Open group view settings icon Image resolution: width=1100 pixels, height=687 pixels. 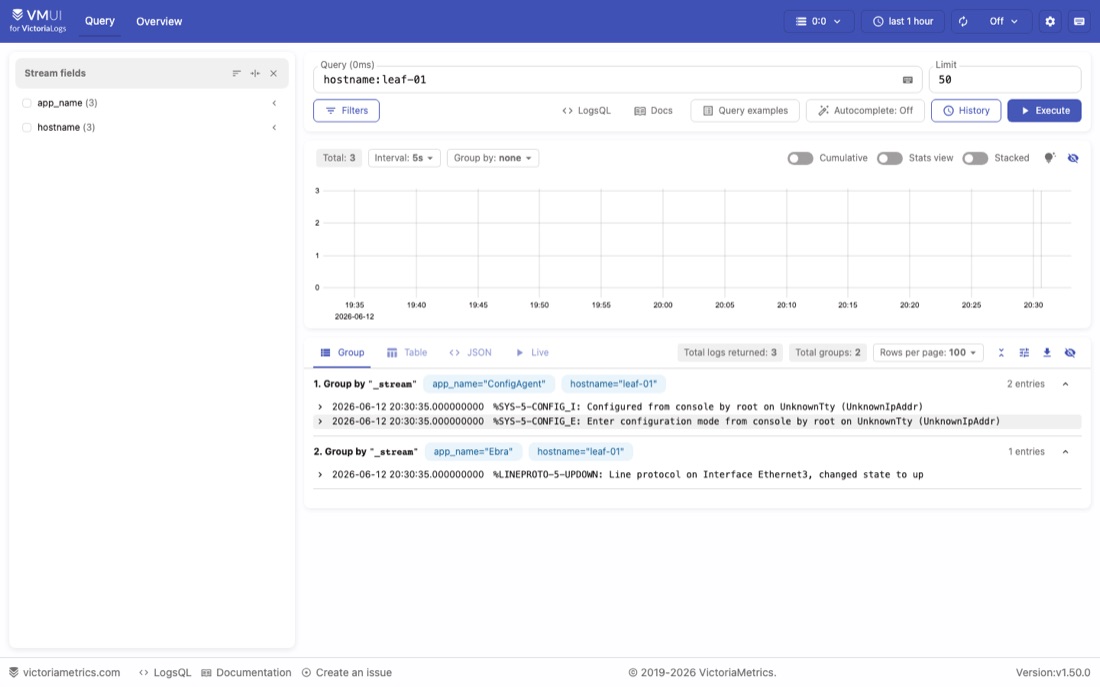[1024, 352]
